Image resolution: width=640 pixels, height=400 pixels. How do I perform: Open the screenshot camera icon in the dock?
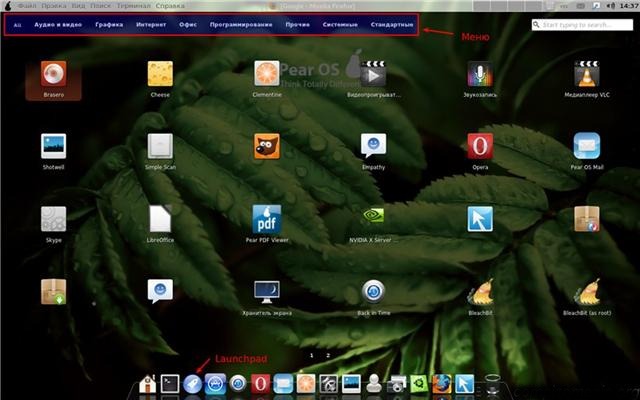(396, 384)
